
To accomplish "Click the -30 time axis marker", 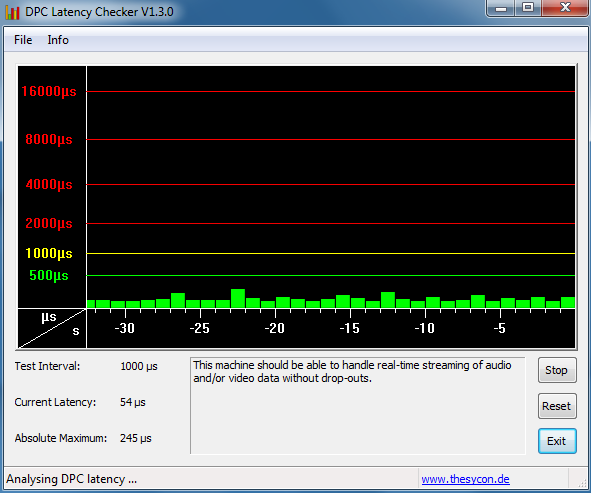I will [125, 328].
